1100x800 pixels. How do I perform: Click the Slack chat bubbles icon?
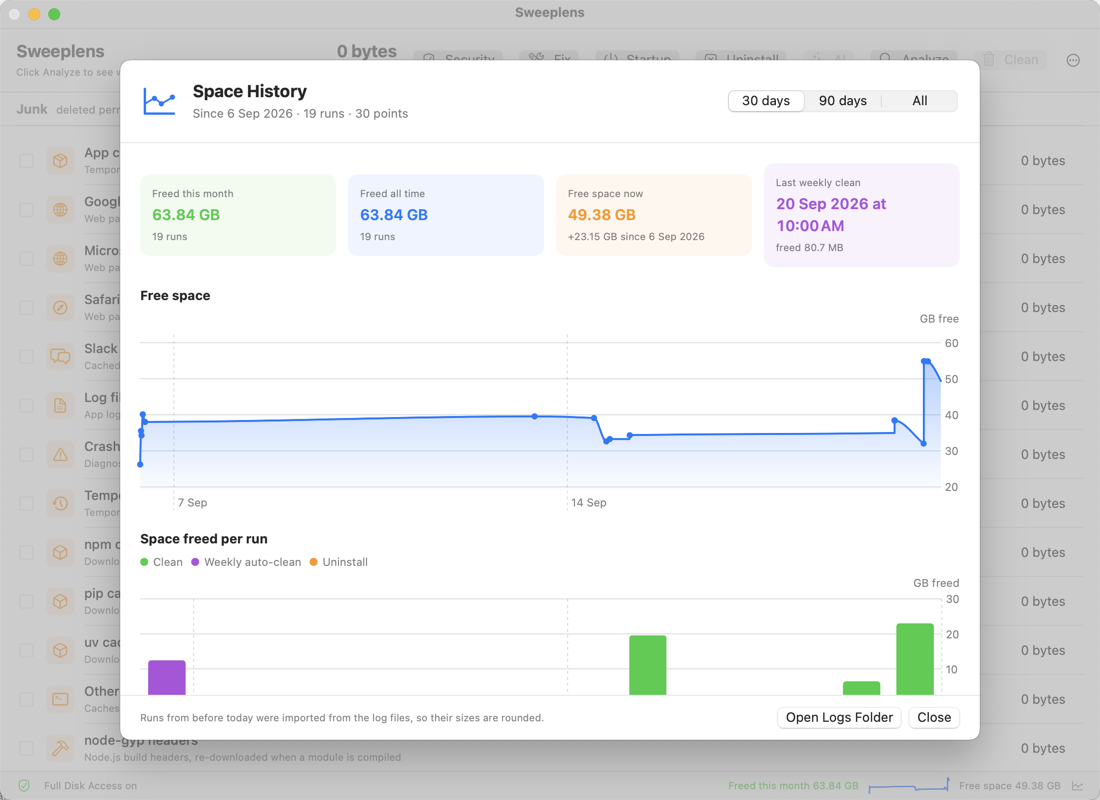[x=60, y=356]
